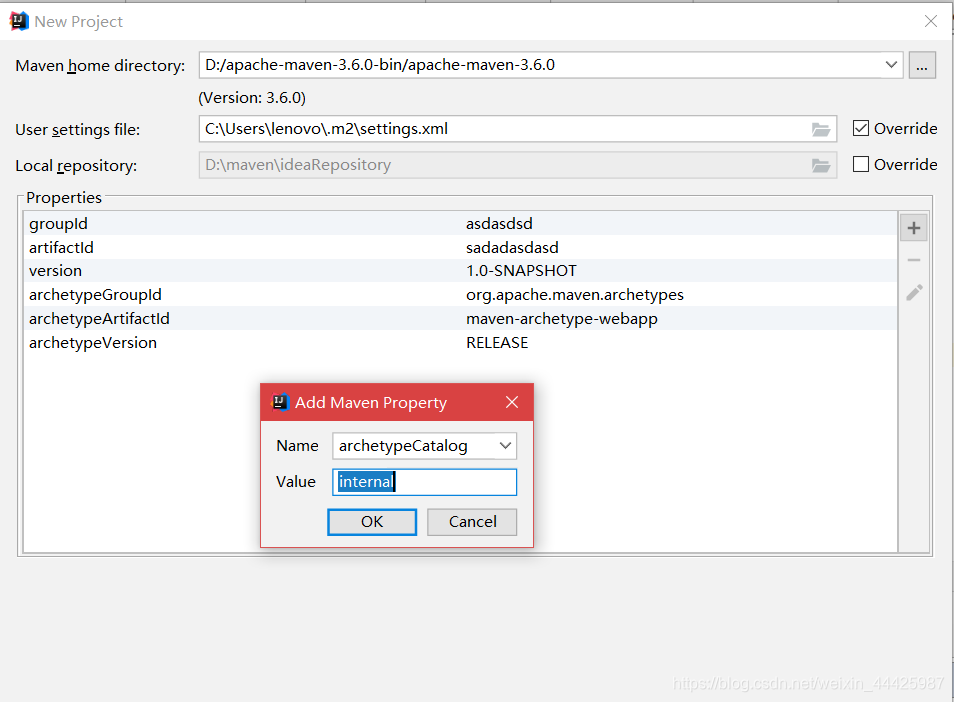Click the Local repository label

click(76, 166)
